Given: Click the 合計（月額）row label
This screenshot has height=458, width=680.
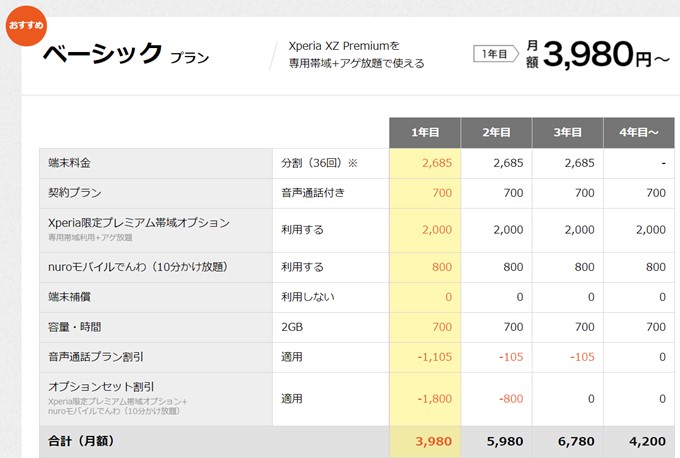Looking at the screenshot, I should click(x=88, y=441).
